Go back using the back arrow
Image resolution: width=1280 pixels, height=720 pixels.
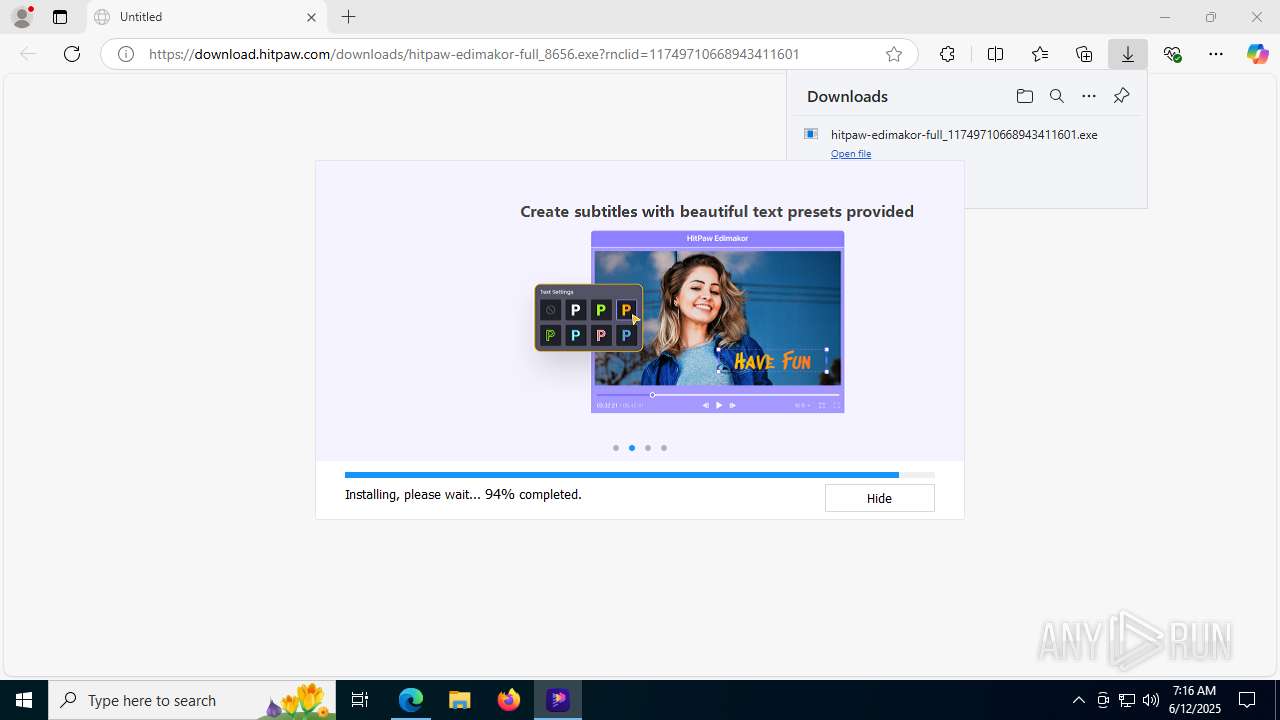[x=28, y=54]
